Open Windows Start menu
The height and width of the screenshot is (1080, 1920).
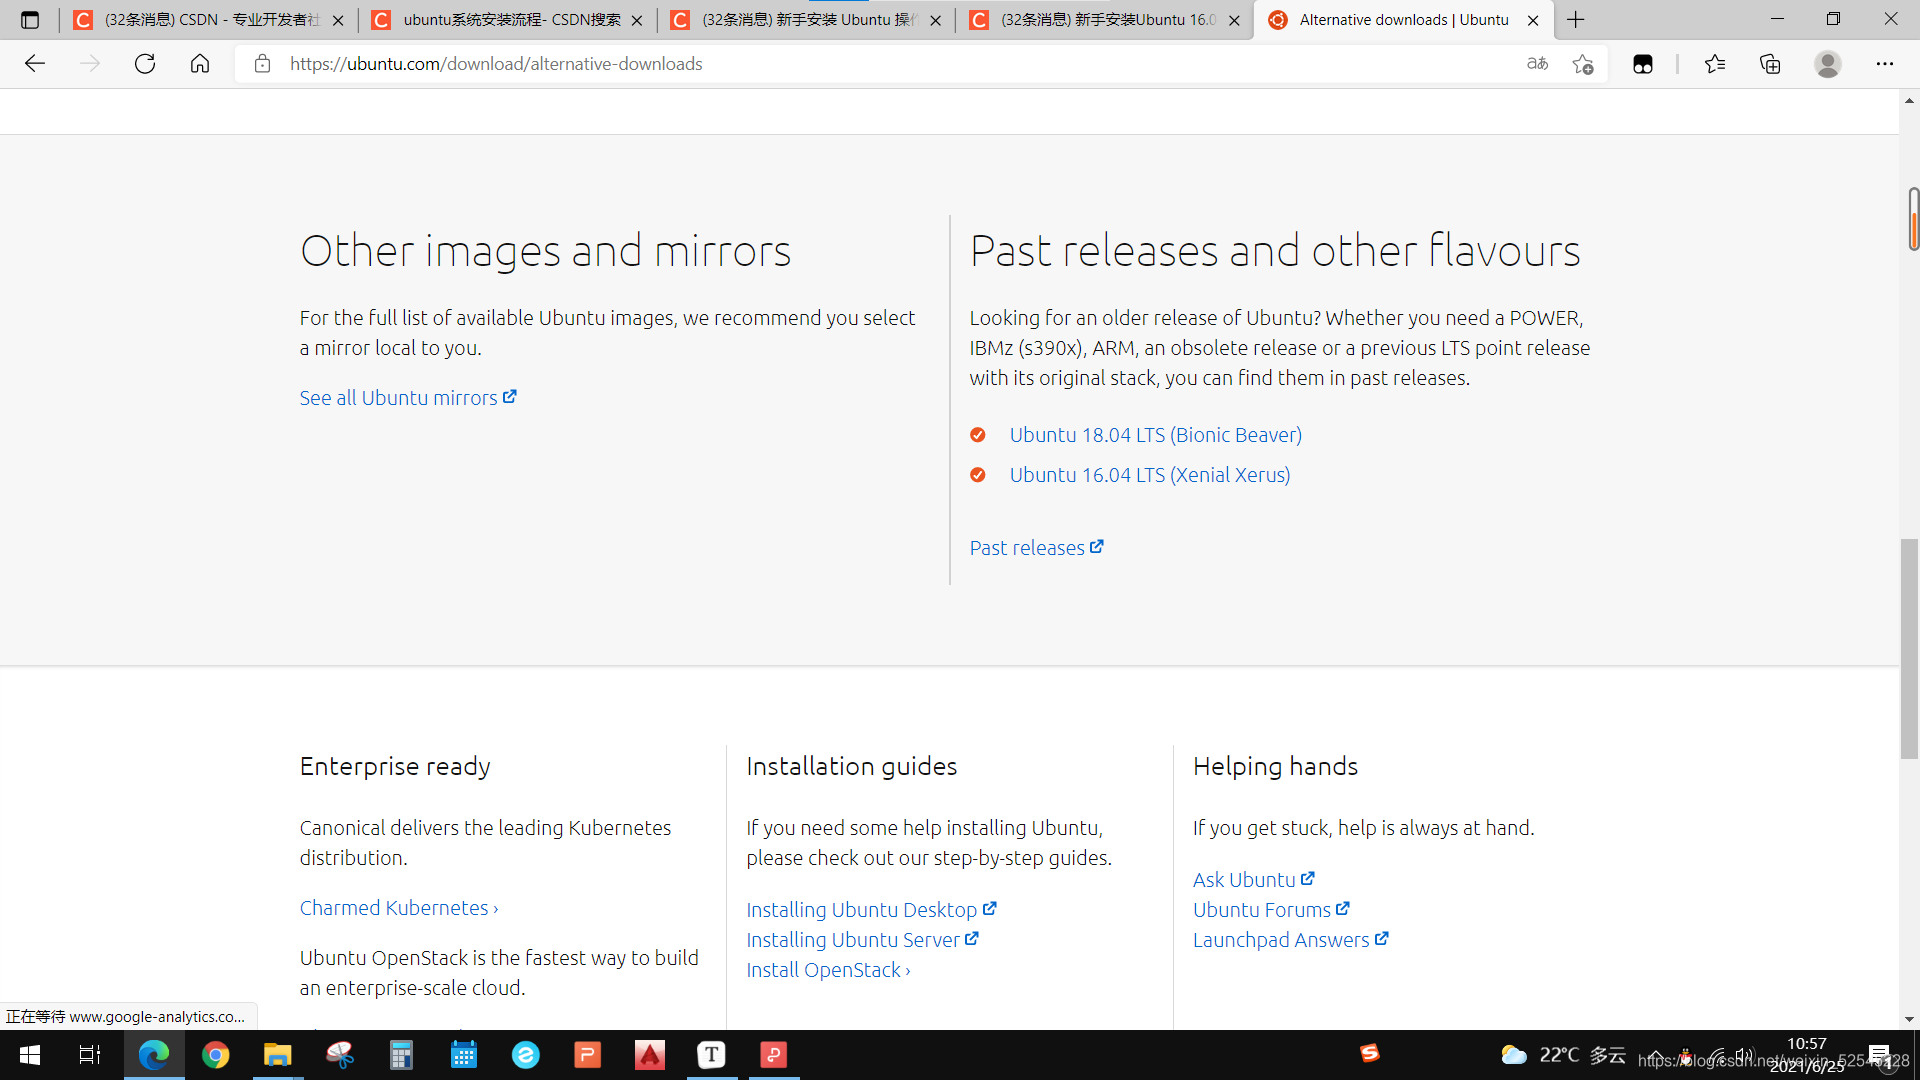[x=30, y=1055]
